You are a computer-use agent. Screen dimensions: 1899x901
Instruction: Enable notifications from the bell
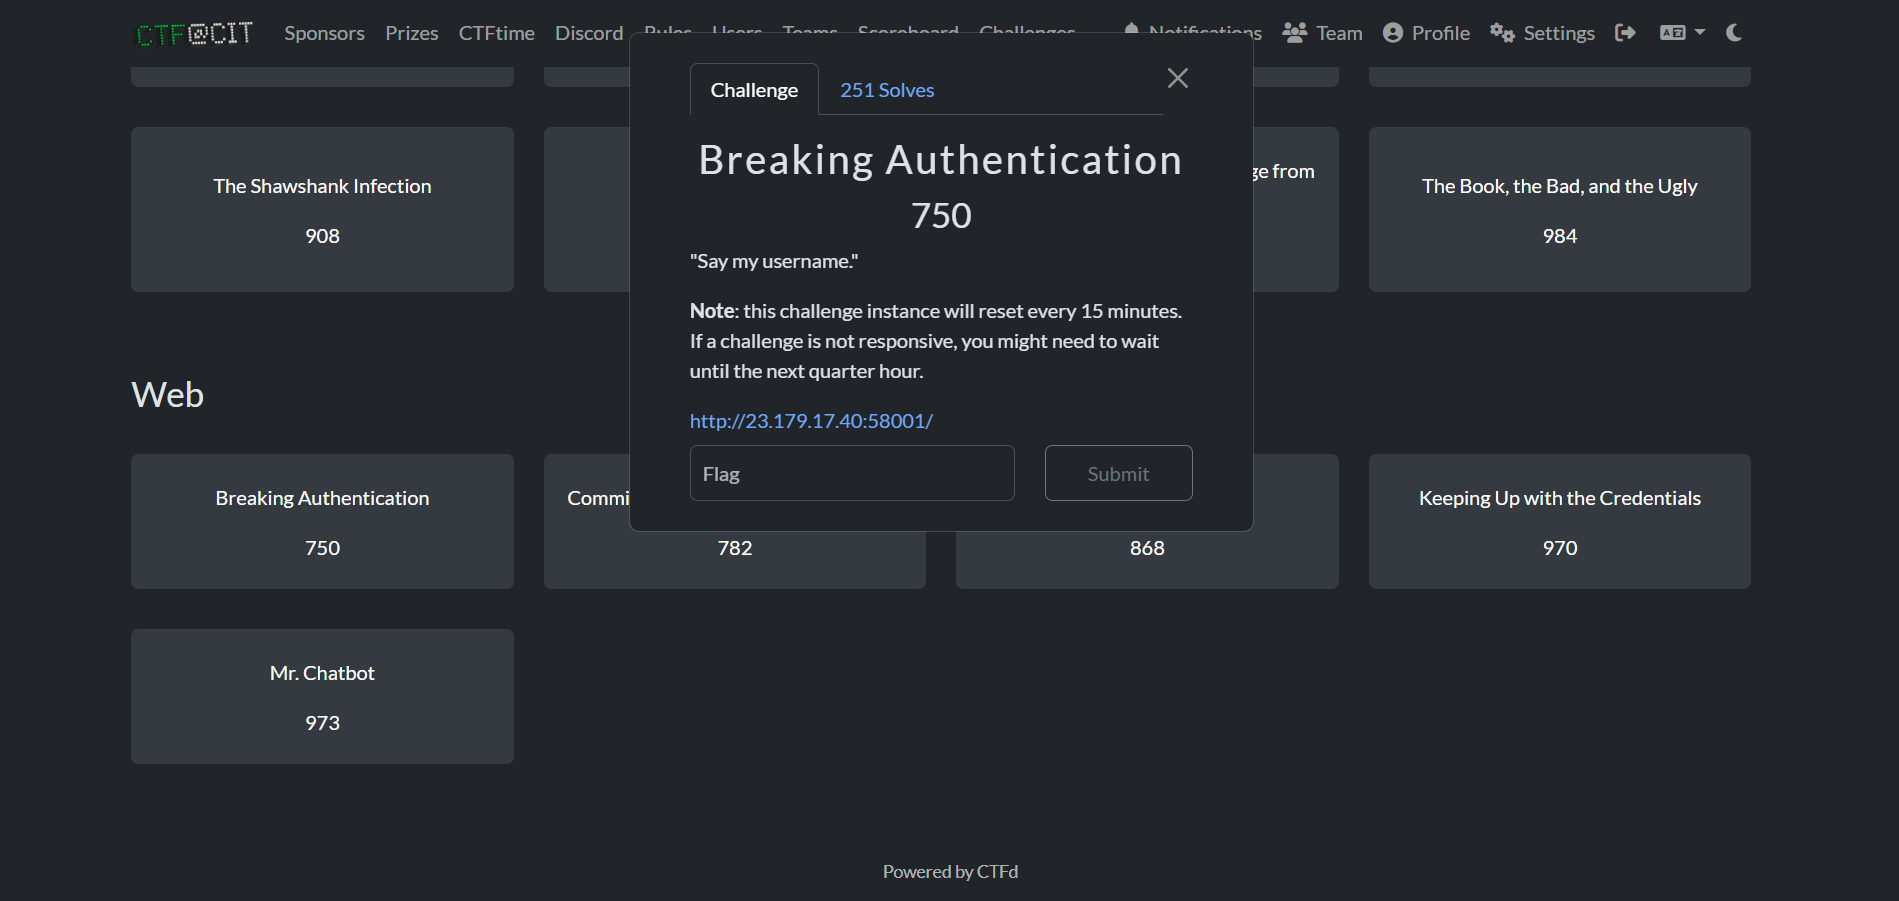1131,31
